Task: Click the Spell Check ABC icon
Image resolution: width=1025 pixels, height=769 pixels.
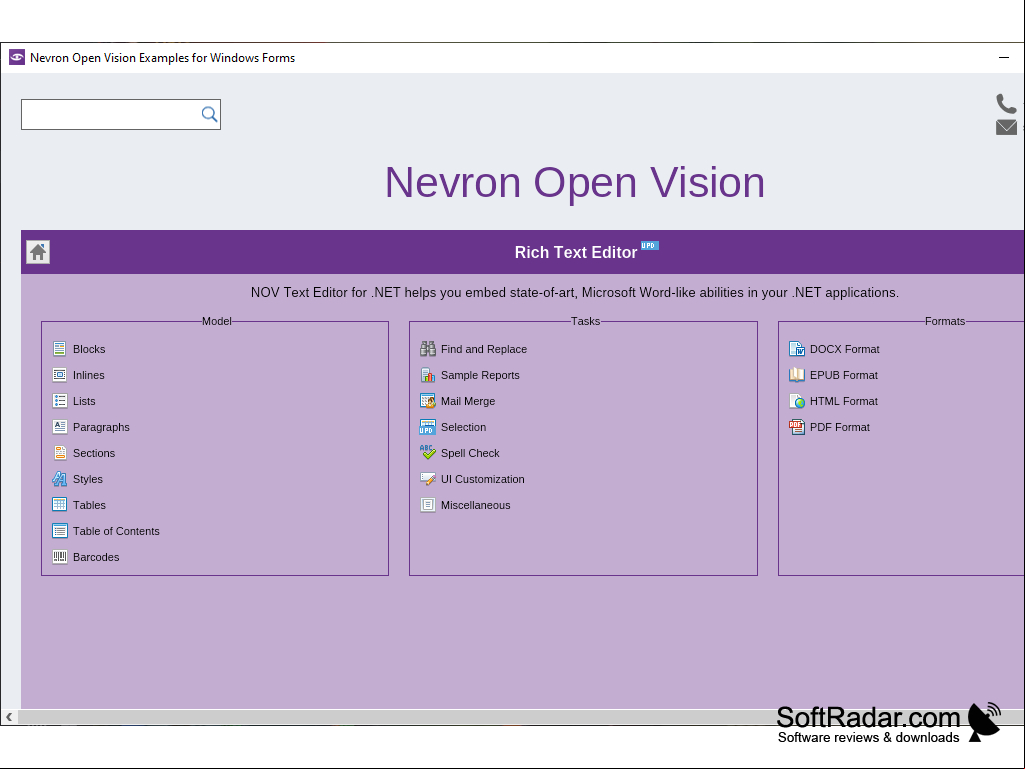Action: pyautogui.click(x=428, y=452)
